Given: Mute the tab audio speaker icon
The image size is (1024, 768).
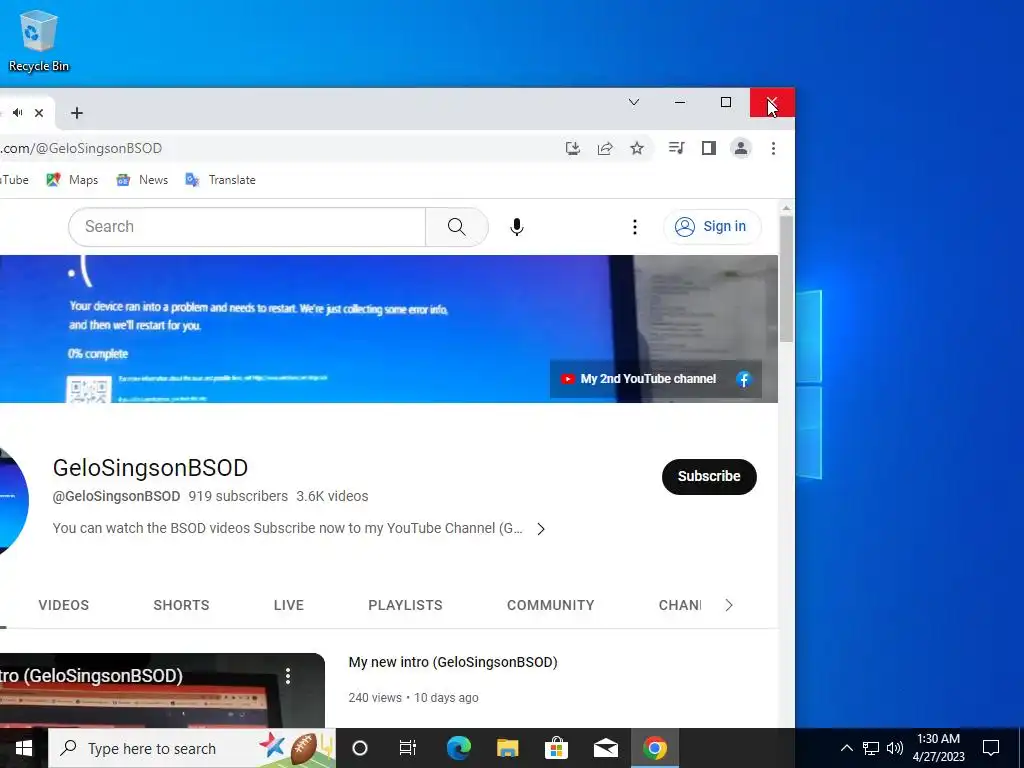Looking at the screenshot, I should pos(18,113).
